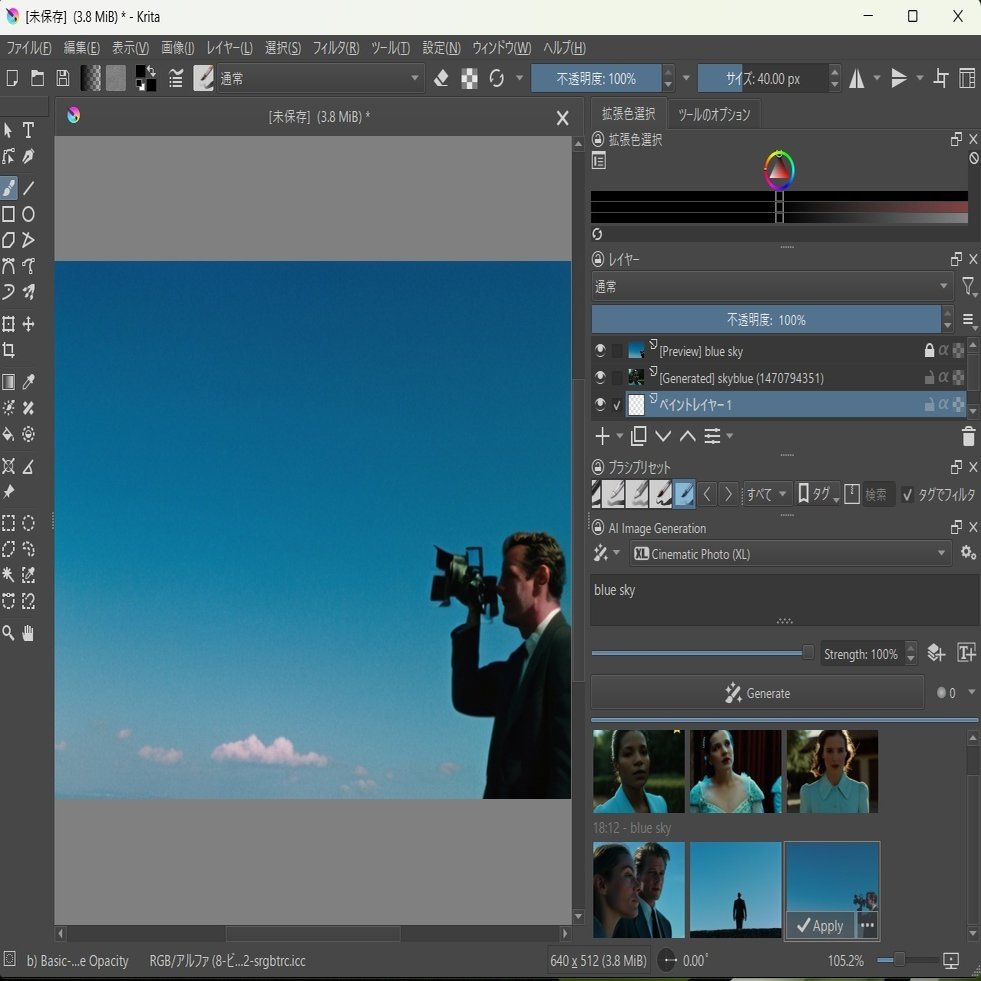The width and height of the screenshot is (981, 981).
Task: Select the Transform tool
Action: point(9,323)
